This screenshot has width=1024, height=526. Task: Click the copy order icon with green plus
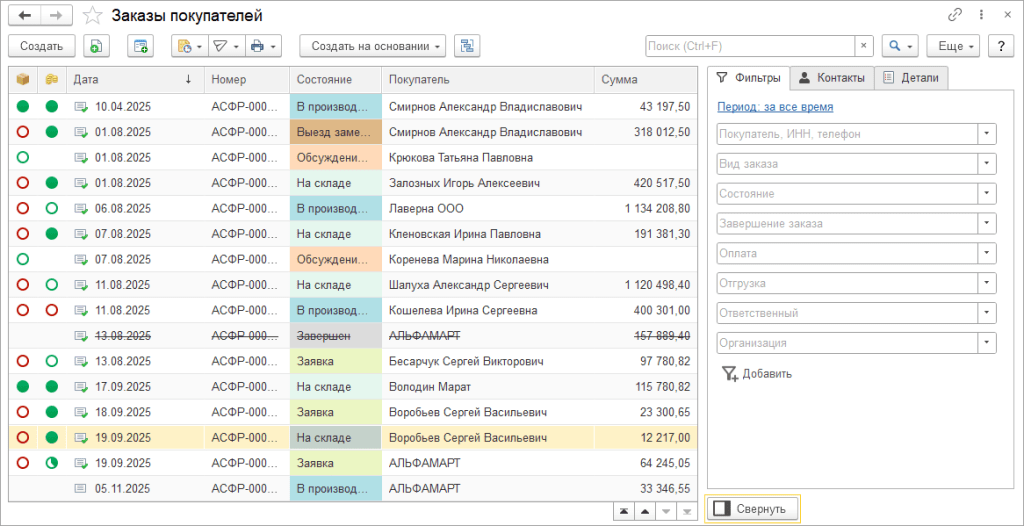[96, 46]
